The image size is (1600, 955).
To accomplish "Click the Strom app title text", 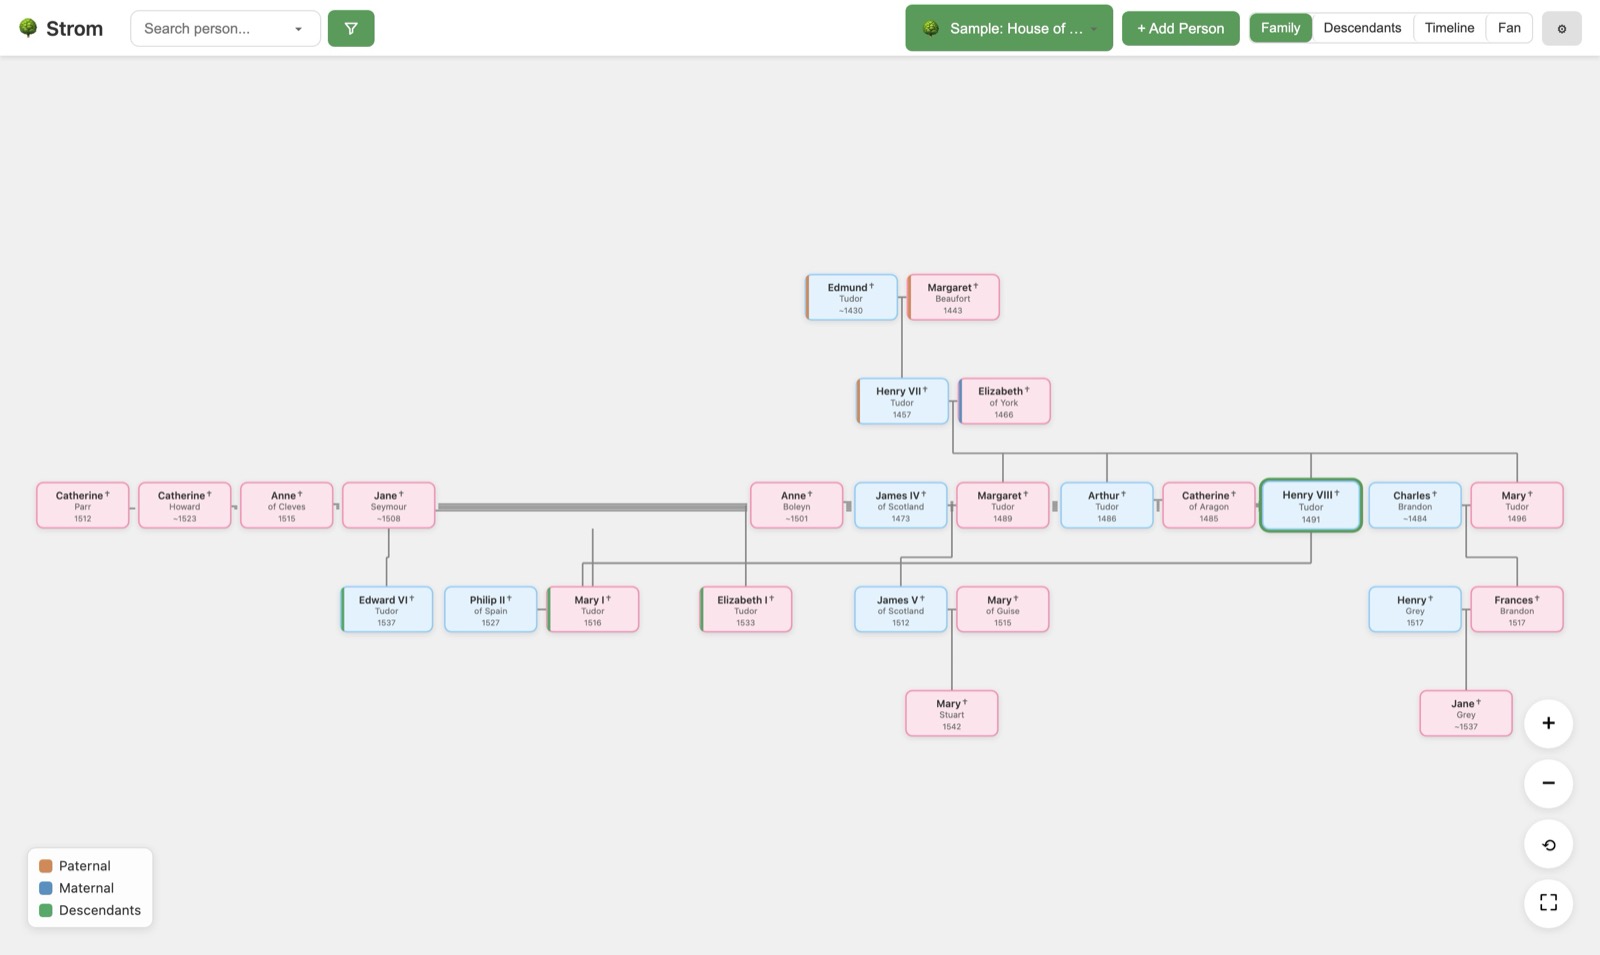I will [x=74, y=28].
